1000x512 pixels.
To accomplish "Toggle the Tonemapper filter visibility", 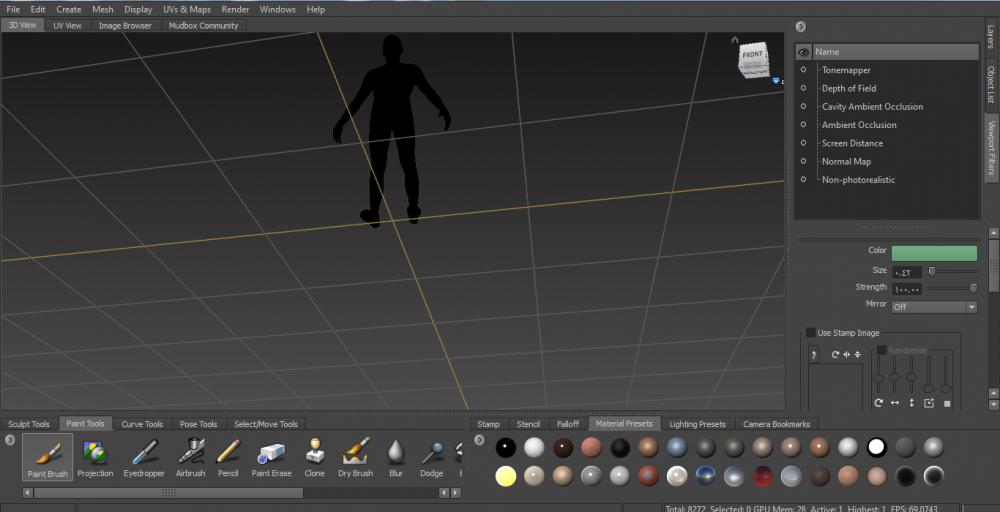I will (x=803, y=70).
